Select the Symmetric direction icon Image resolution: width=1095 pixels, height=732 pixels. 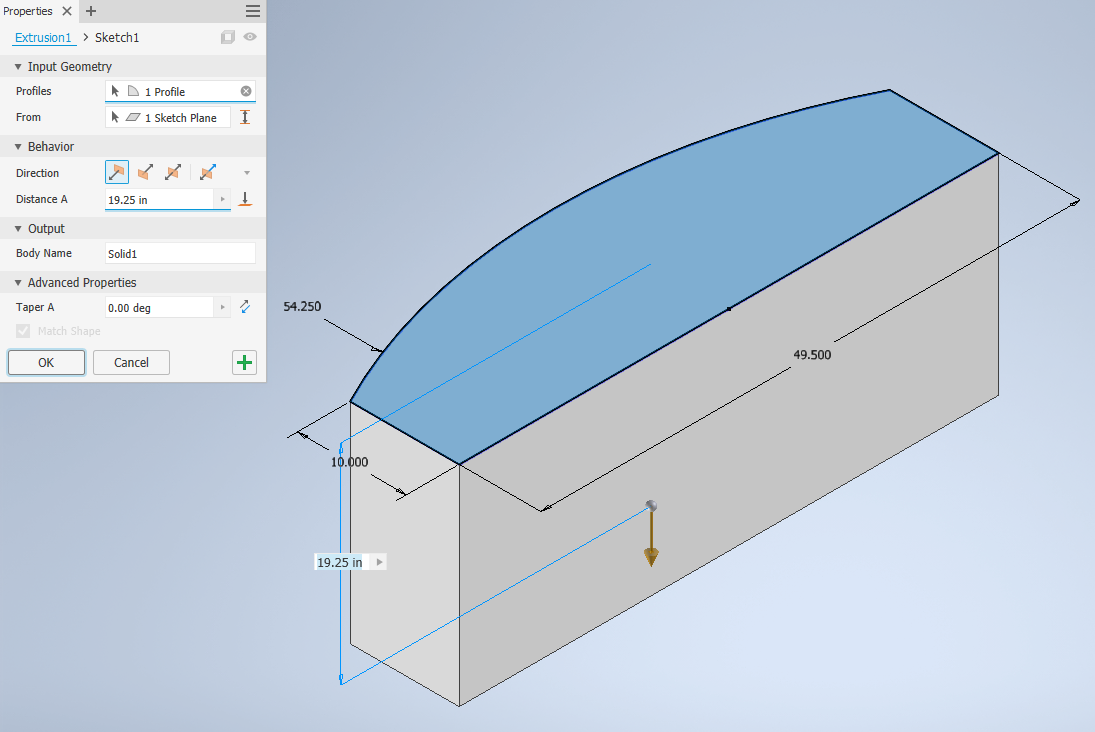click(173, 172)
